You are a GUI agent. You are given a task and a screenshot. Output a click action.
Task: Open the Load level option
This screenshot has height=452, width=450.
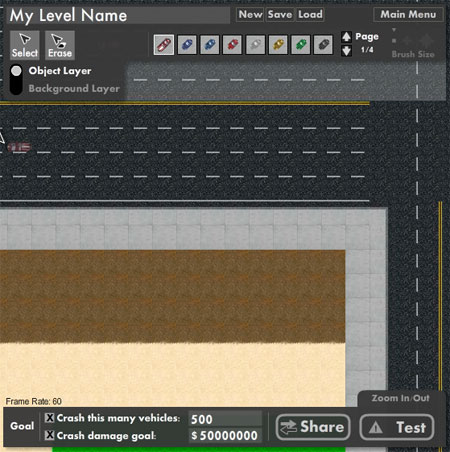pyautogui.click(x=310, y=15)
